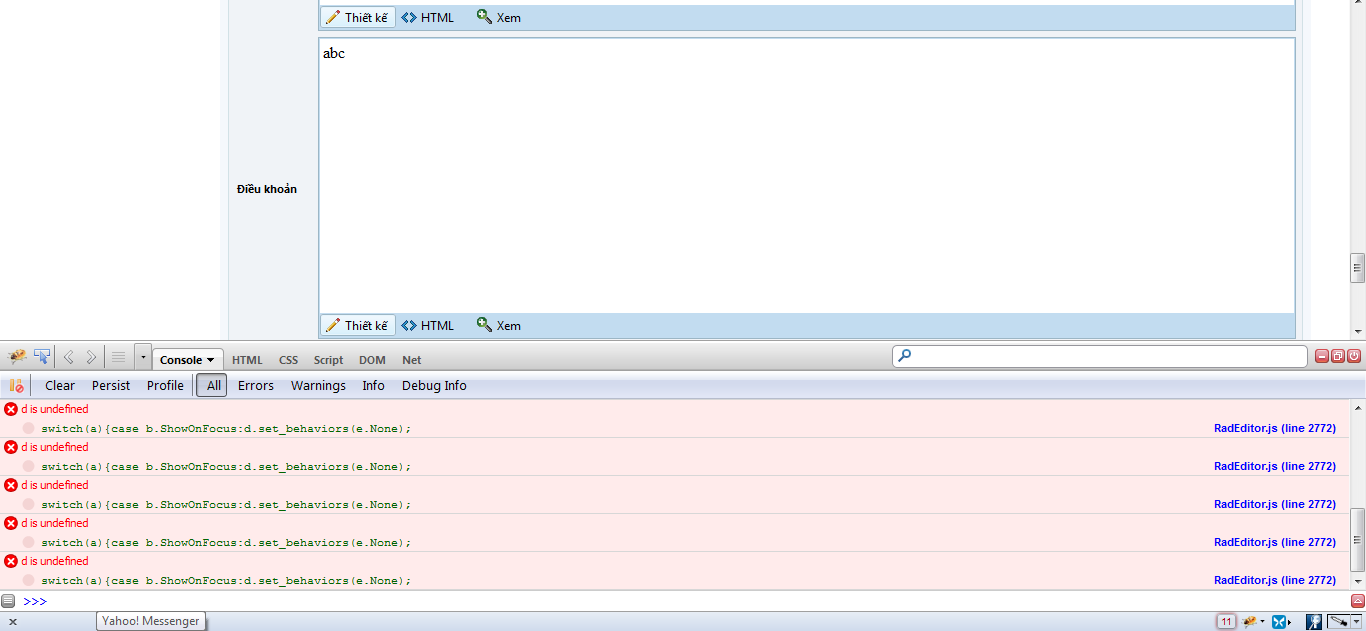The height and width of the screenshot is (631, 1366).
Task: Select the All console filter
Action: (x=212, y=385)
